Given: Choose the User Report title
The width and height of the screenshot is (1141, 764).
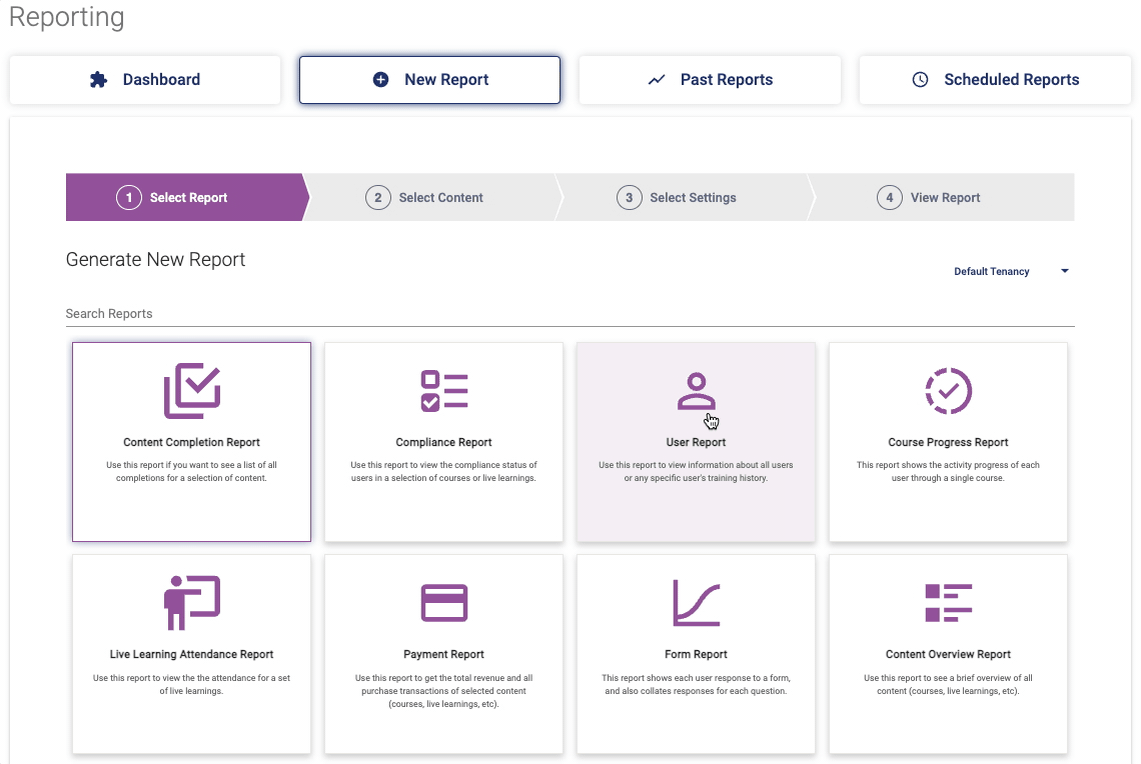Looking at the screenshot, I should [696, 442].
